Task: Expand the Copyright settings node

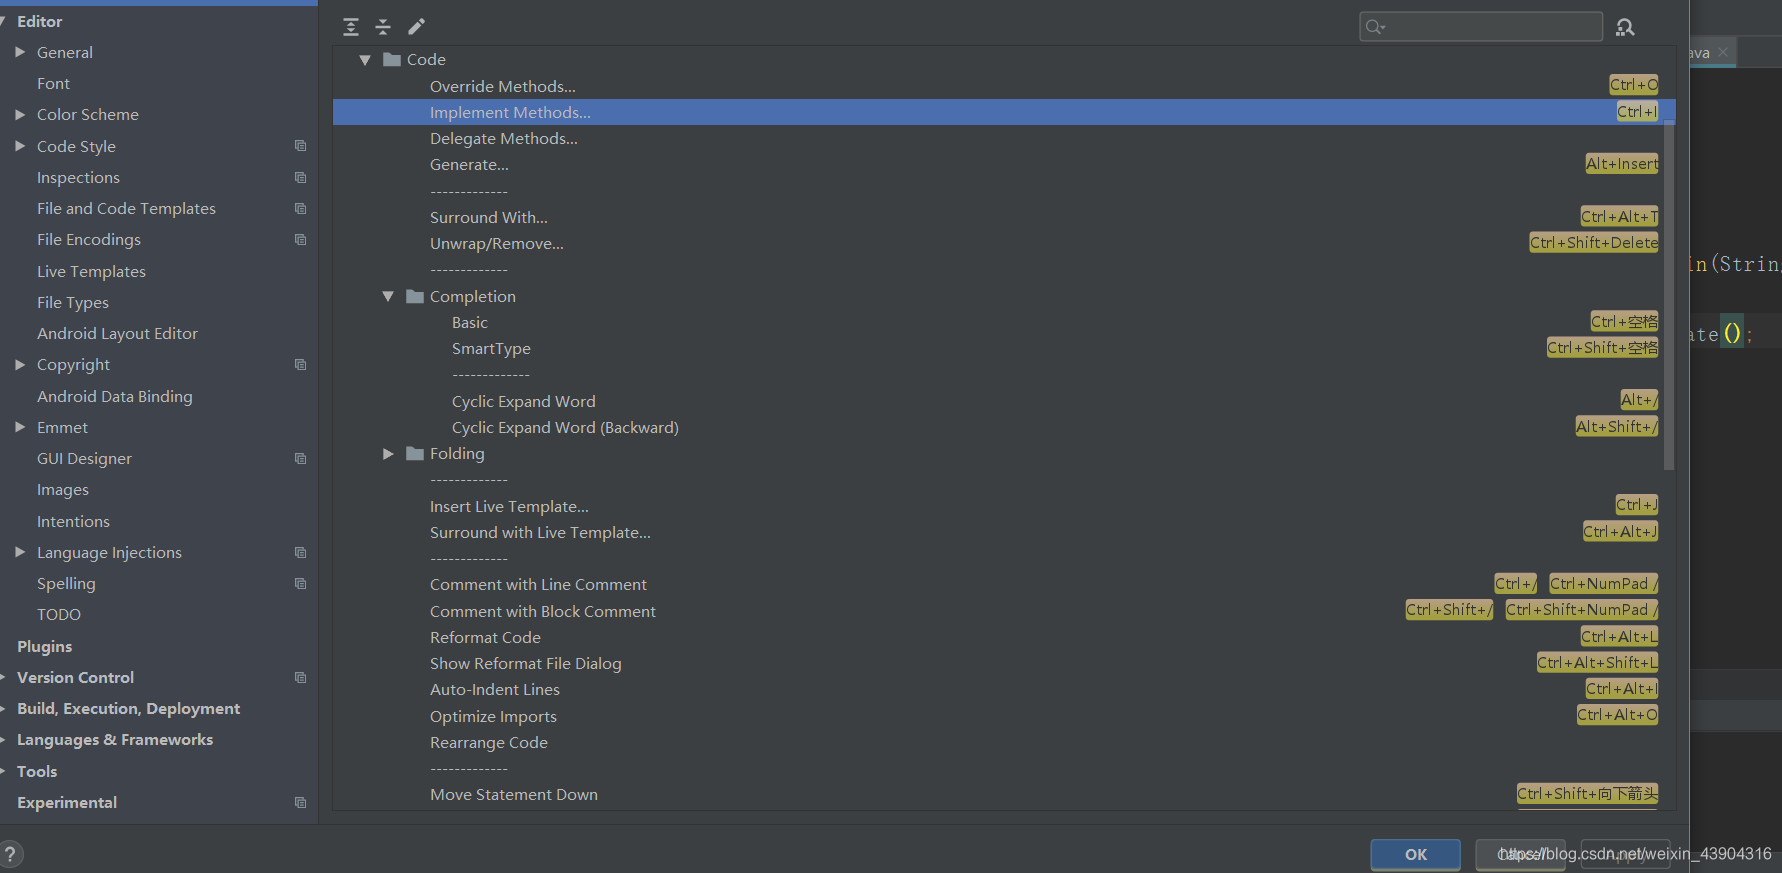Action: [x=20, y=364]
